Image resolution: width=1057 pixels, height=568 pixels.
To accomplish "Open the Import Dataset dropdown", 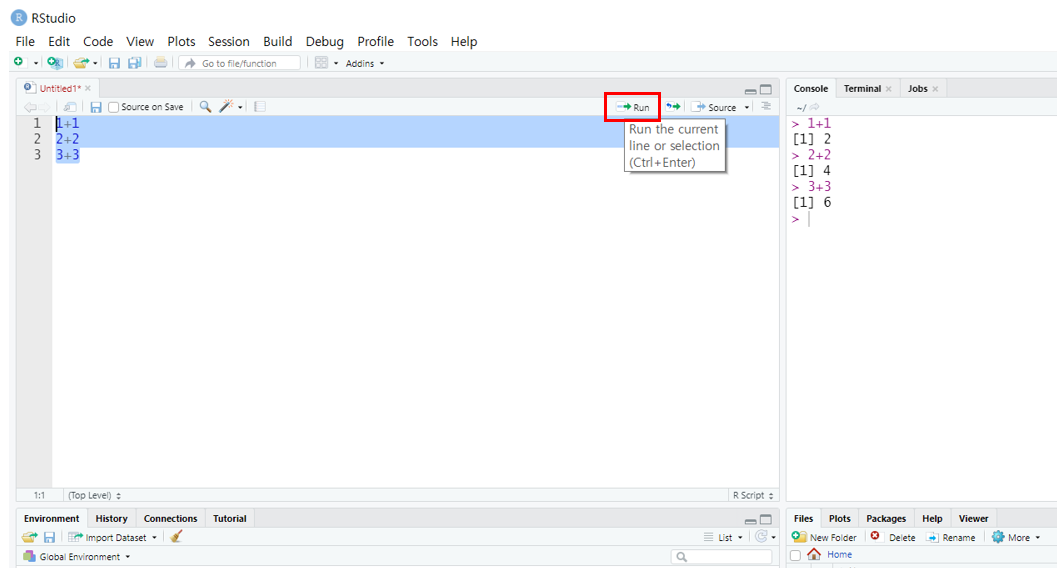I will pyautogui.click(x=113, y=537).
